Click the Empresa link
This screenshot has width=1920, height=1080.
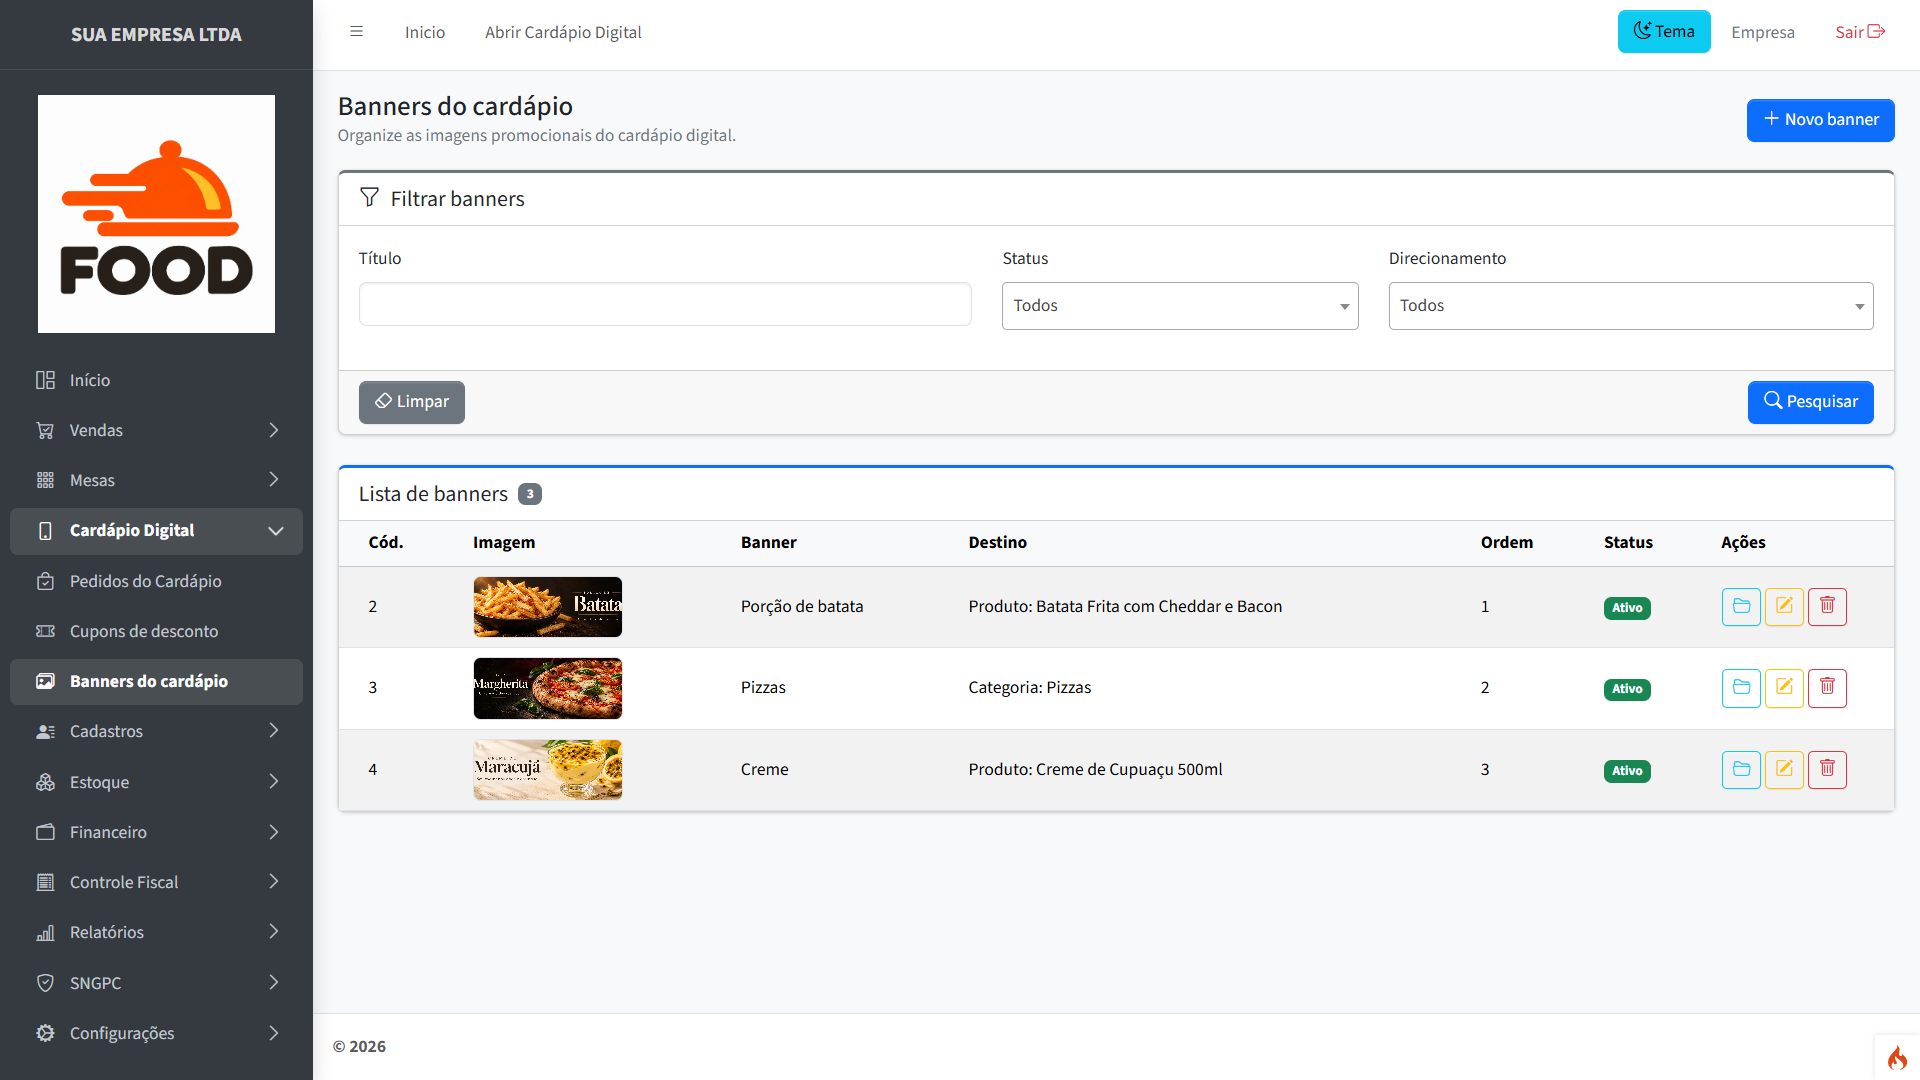(1763, 32)
